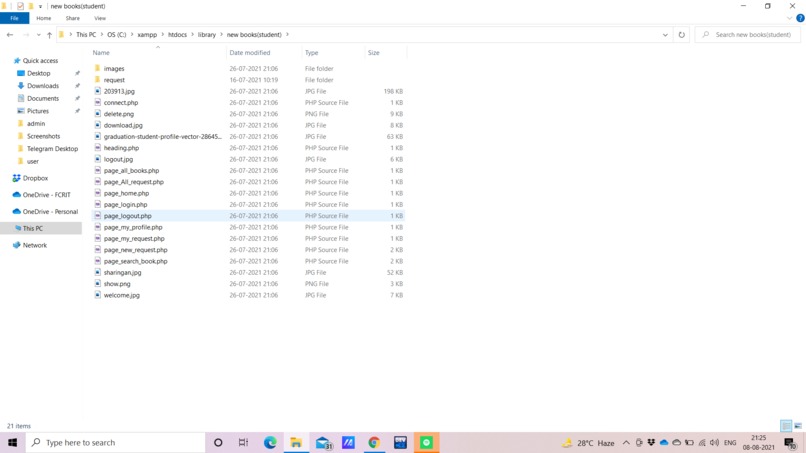806x453 pixels.
Task: Open the help question mark icon
Action: (800, 18)
